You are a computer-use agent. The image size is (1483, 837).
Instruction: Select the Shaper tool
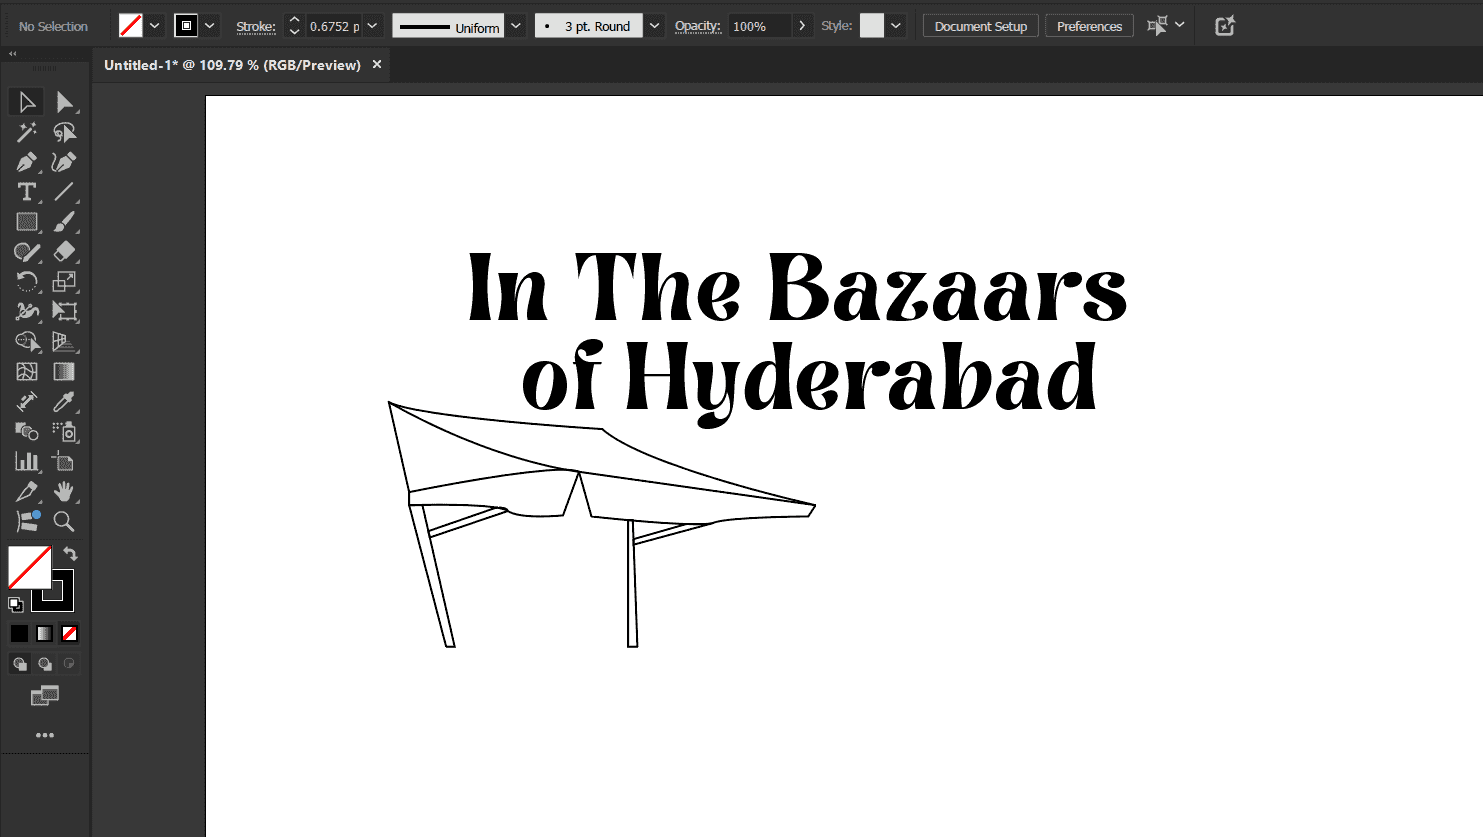27,252
